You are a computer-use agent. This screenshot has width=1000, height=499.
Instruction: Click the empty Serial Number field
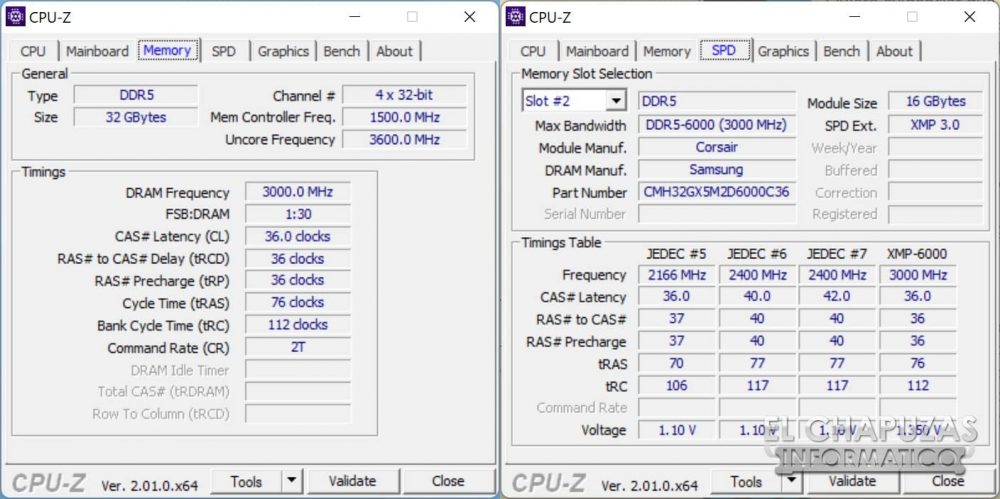717,214
